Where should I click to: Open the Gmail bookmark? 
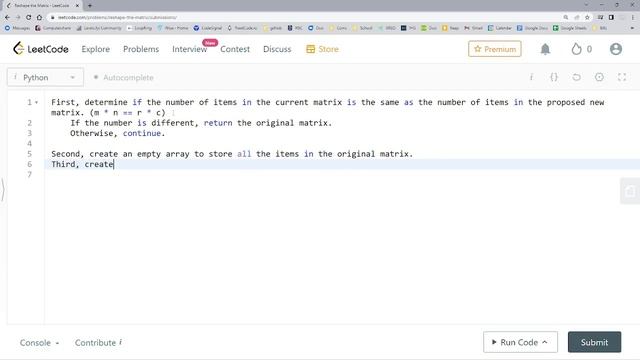click(473, 28)
